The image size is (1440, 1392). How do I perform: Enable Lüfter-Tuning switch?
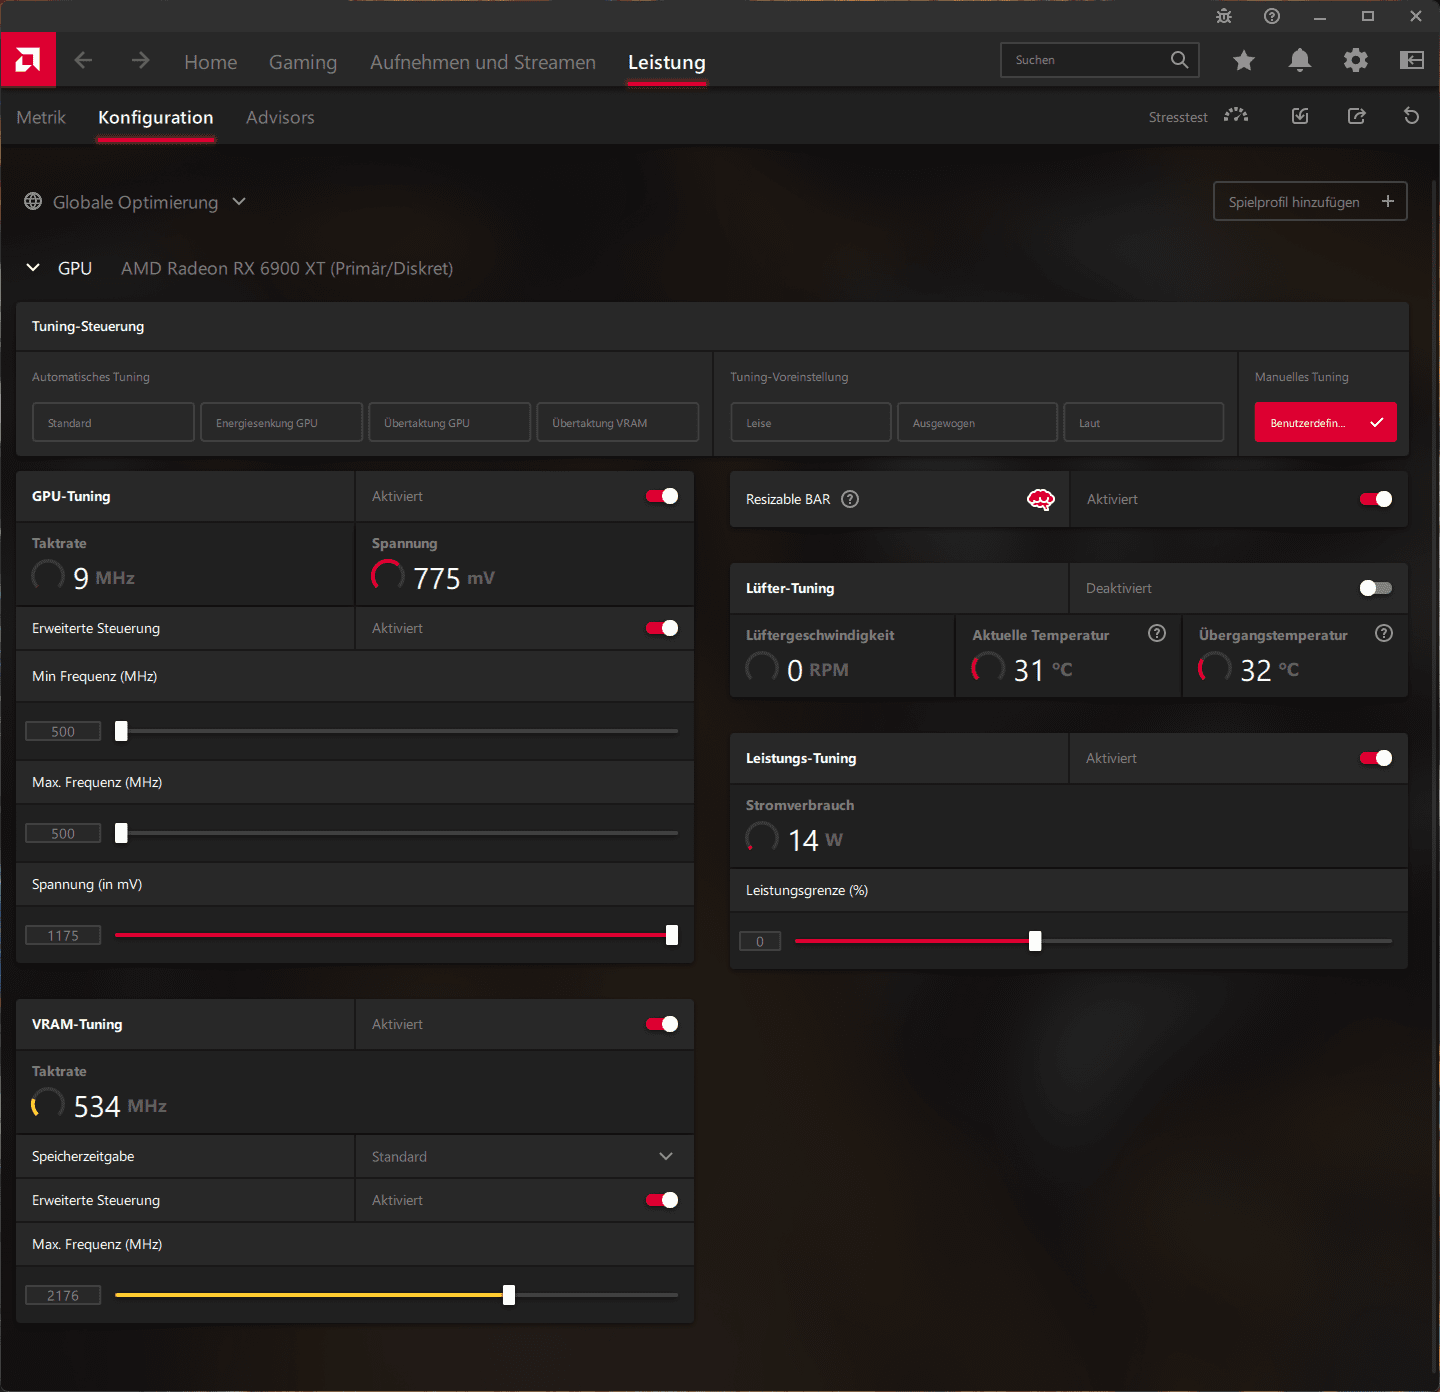point(1376,588)
